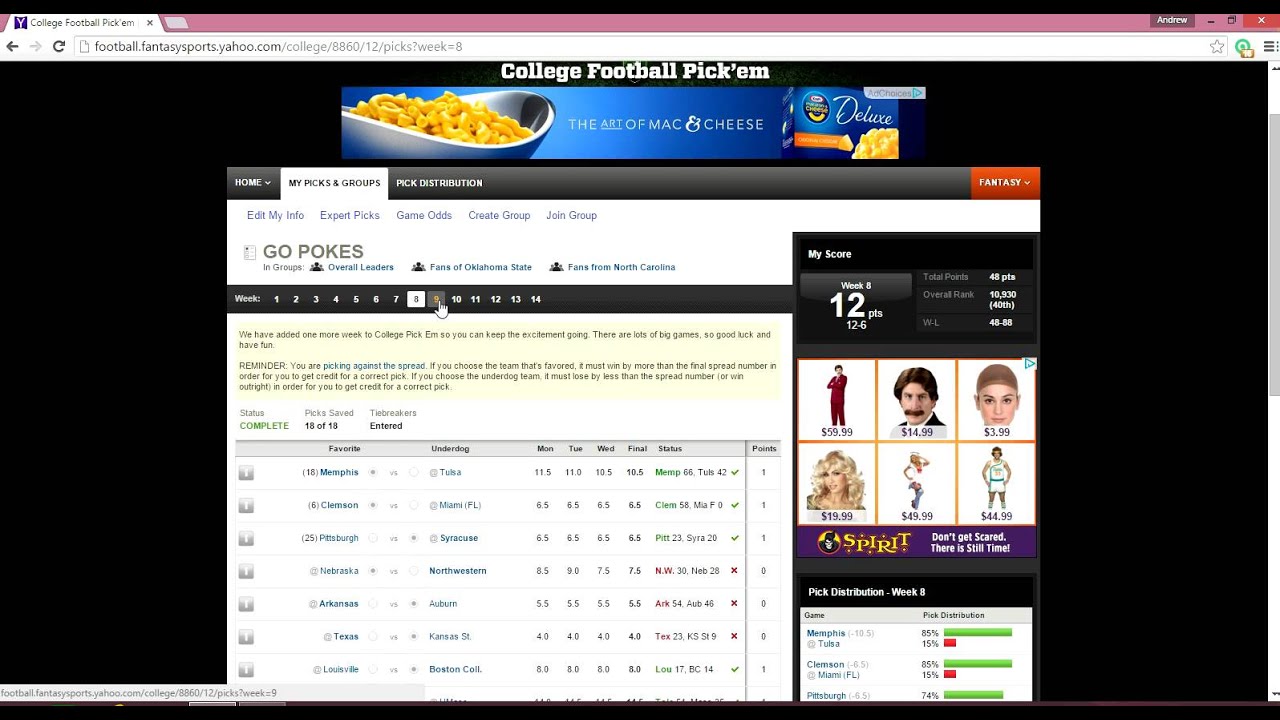Click the mac & cheese banner ad
Viewport: 1280px width, 720px height.
[633, 123]
